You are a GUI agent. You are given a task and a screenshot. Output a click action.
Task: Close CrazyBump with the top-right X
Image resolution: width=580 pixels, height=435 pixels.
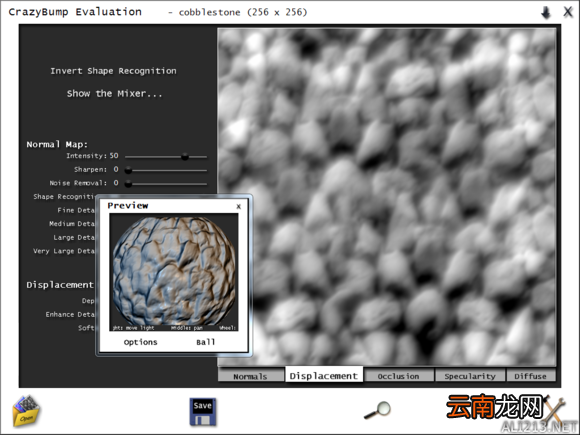click(568, 12)
